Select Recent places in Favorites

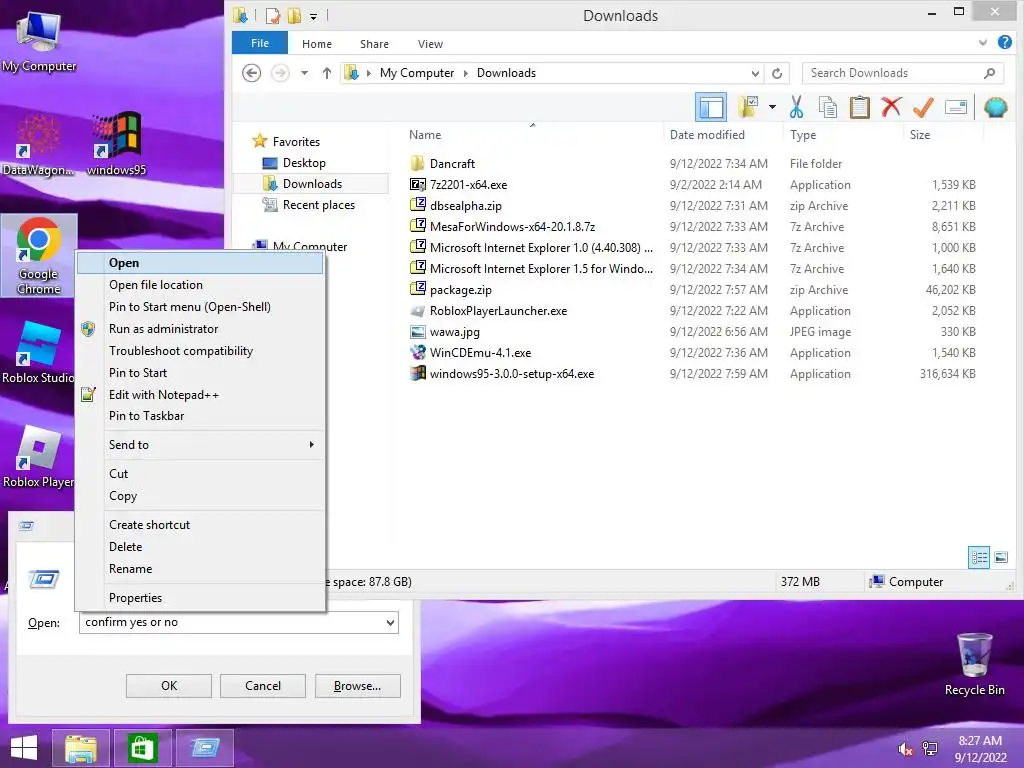pos(319,204)
